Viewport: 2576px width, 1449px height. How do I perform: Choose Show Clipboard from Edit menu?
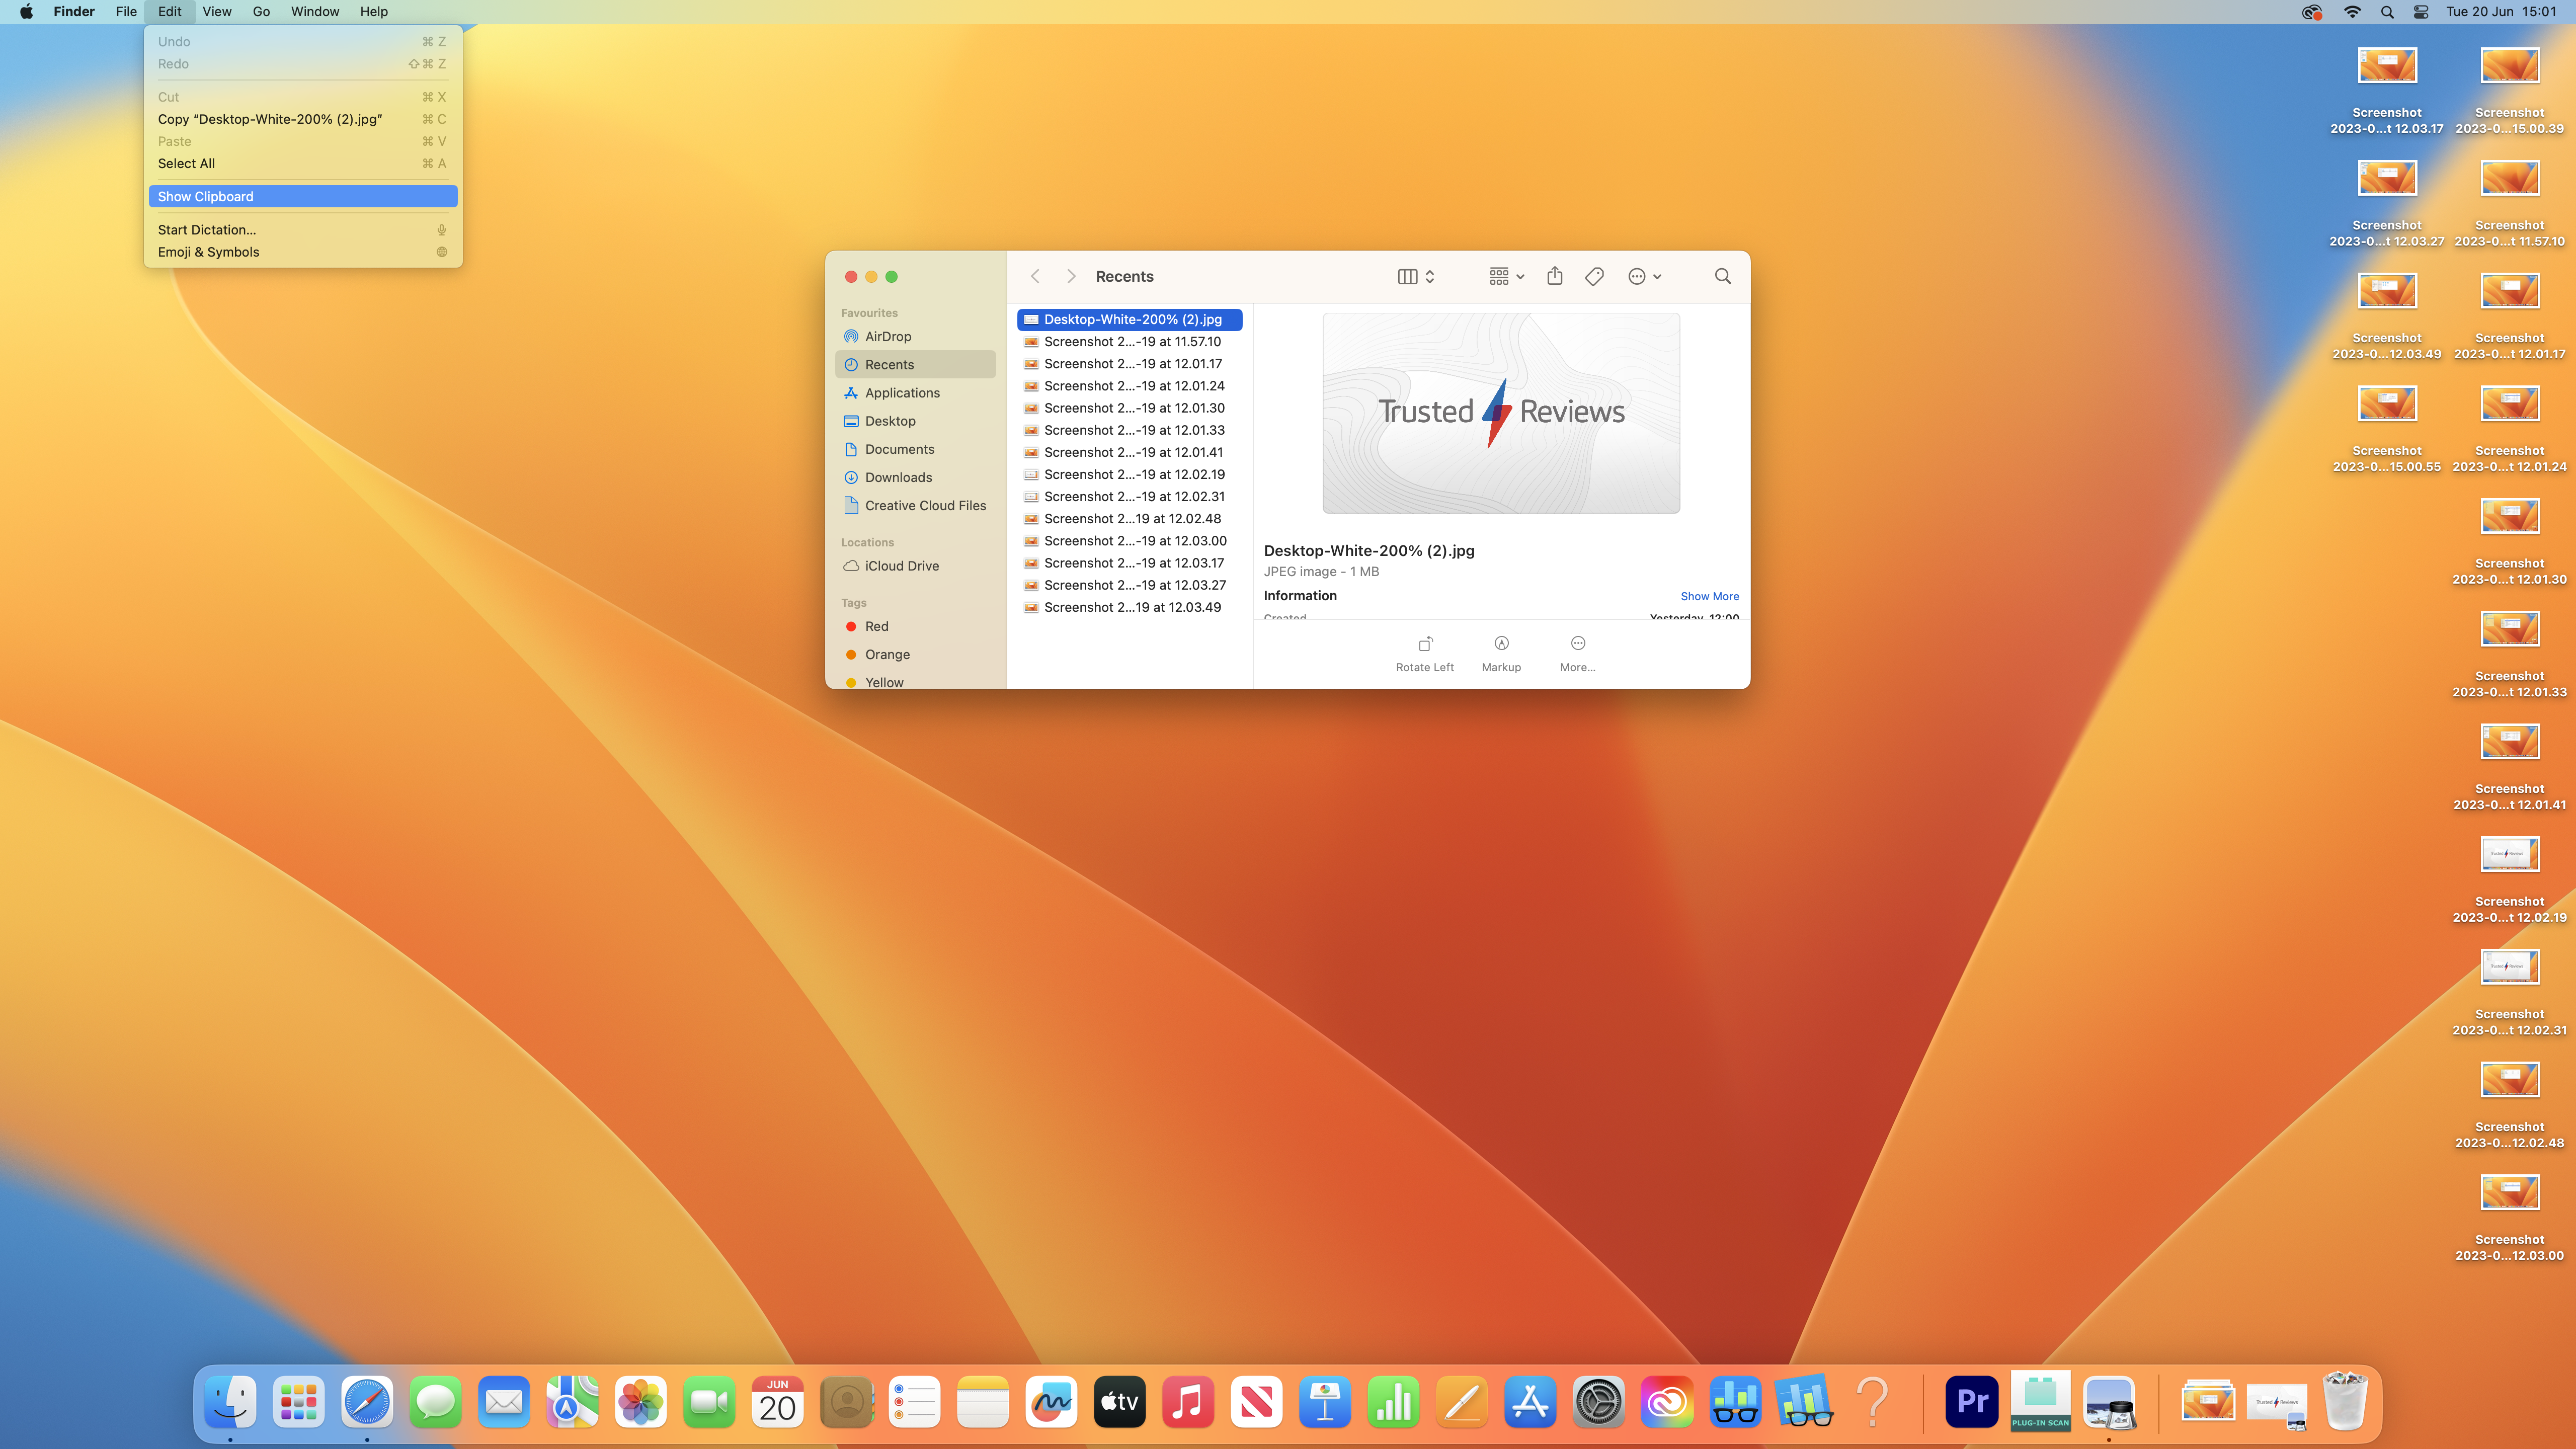pos(303,196)
